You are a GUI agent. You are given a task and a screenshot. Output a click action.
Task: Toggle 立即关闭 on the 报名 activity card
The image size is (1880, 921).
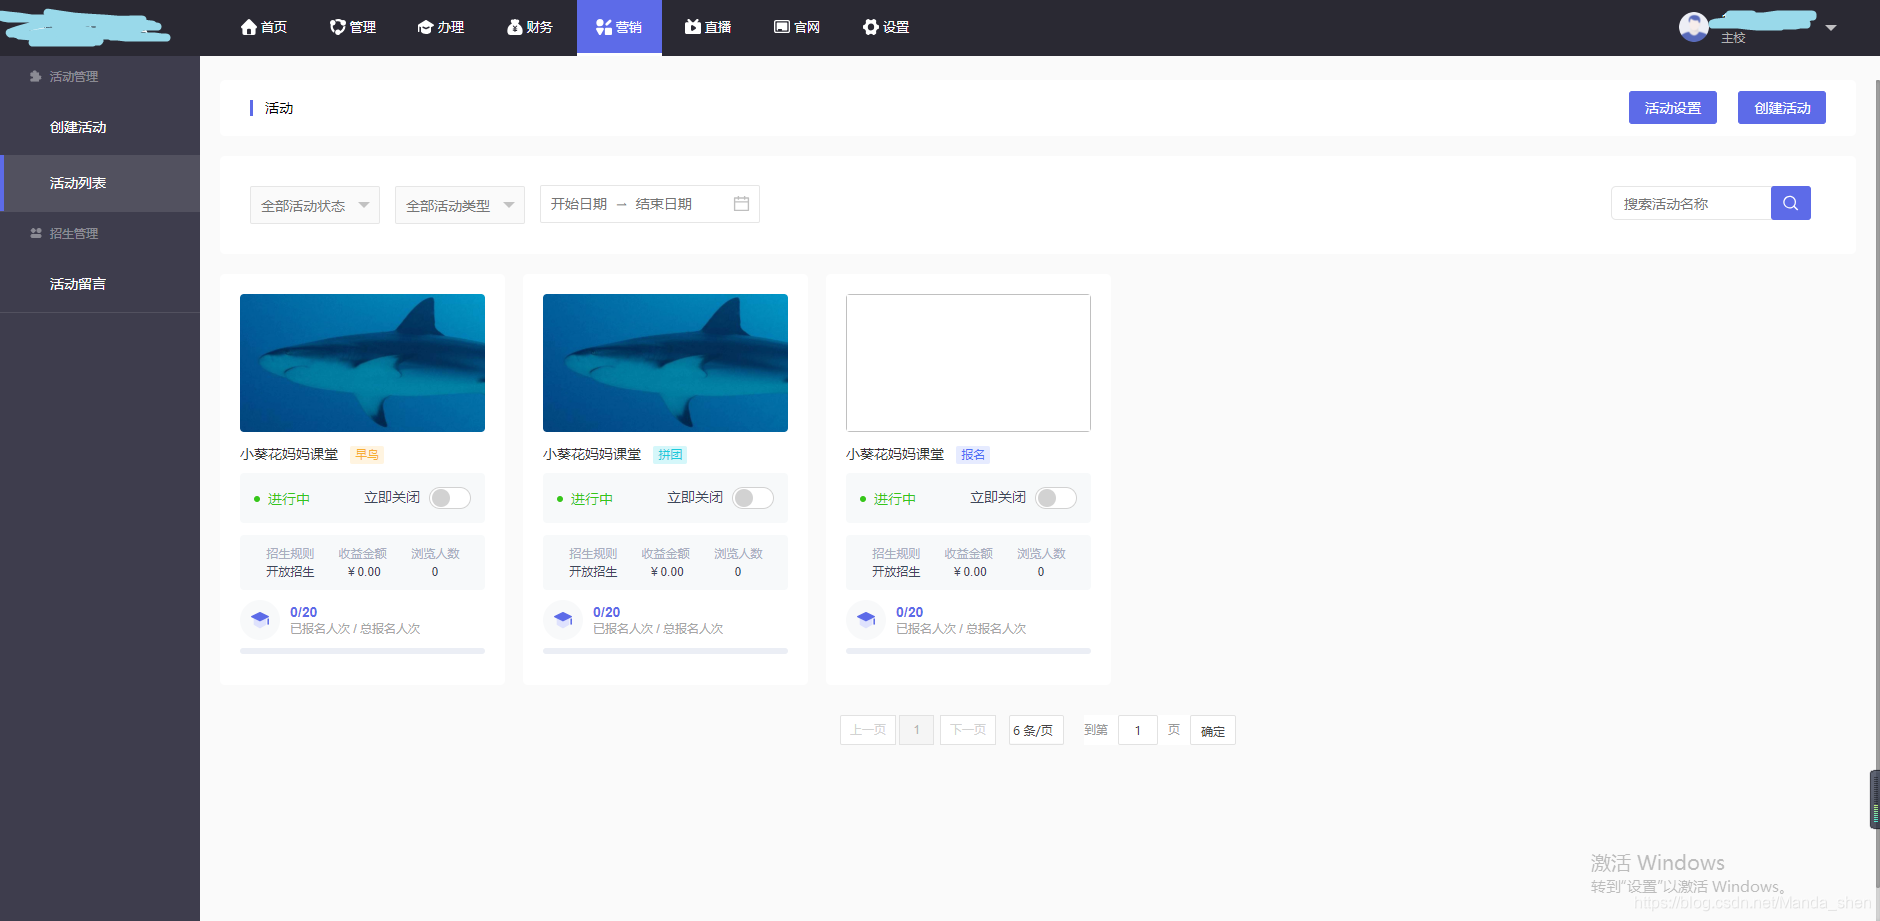click(1055, 497)
